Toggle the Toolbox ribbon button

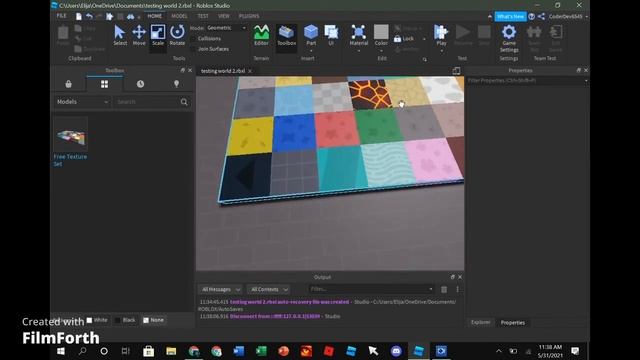(x=287, y=35)
